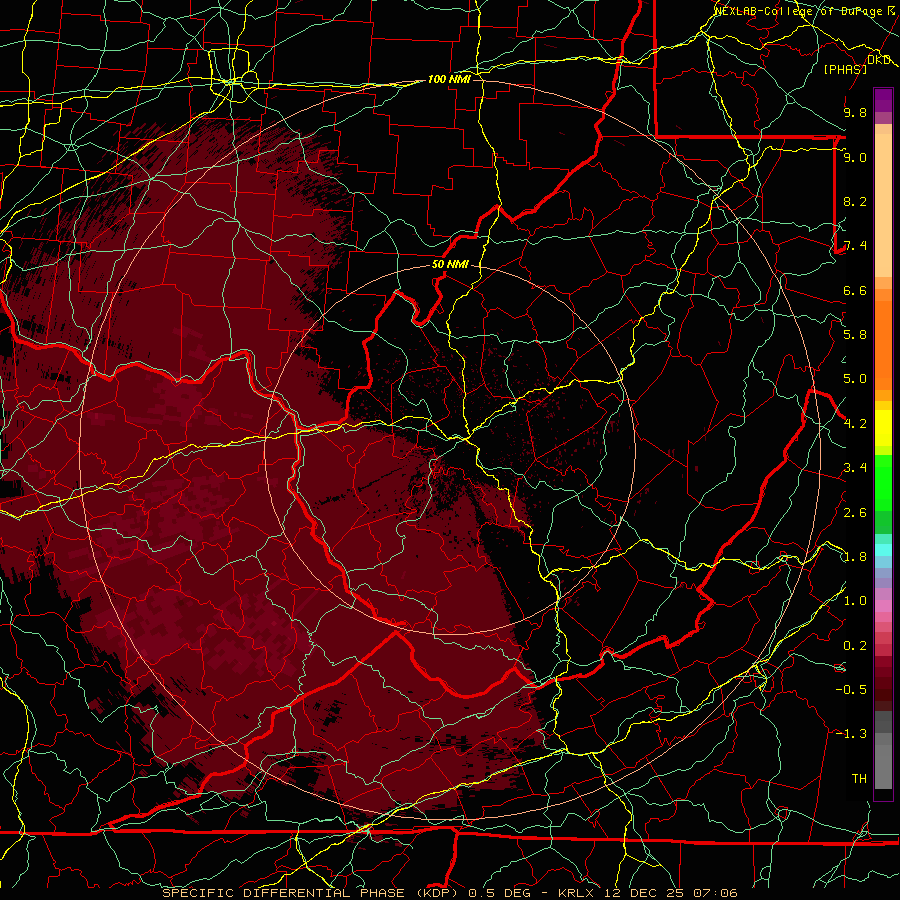Image resolution: width=900 pixels, height=900 pixels.
Task: Click the -1.3 scale label
Action: point(851,734)
